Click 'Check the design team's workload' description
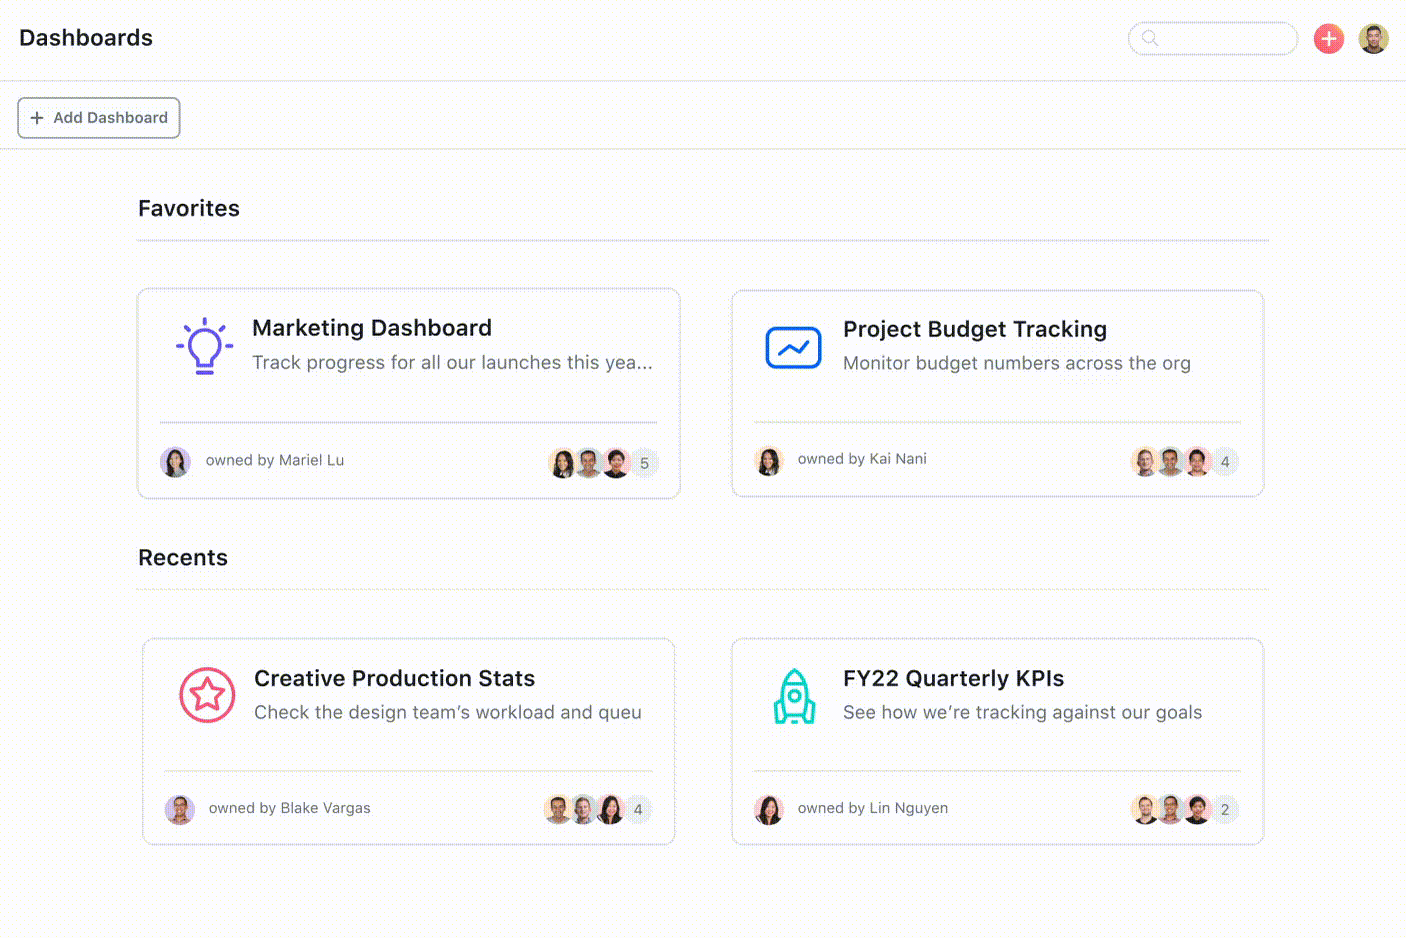This screenshot has width=1406, height=938. click(448, 712)
